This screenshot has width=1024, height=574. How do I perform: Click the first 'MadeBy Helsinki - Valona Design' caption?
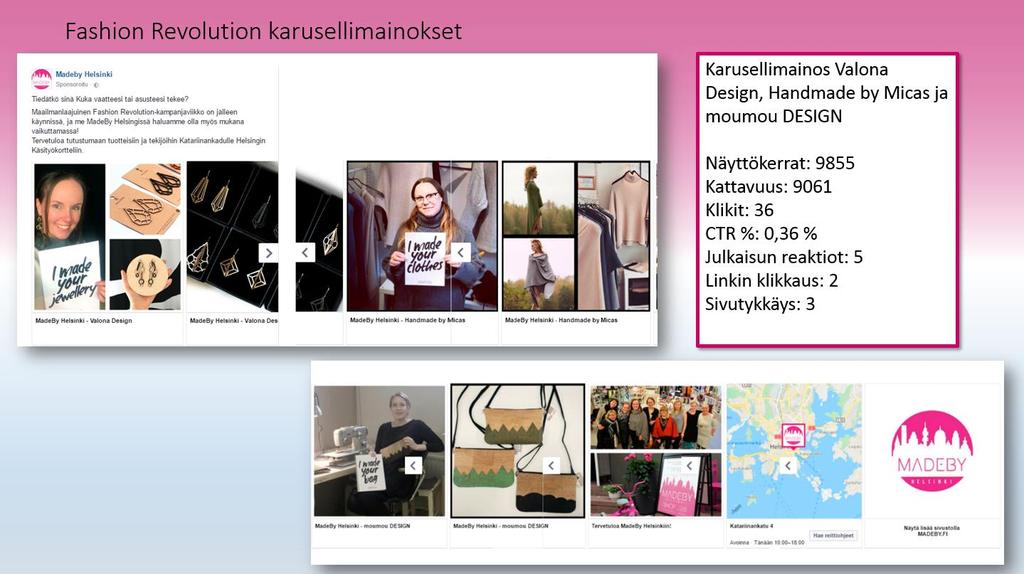pyautogui.click(x=84, y=321)
